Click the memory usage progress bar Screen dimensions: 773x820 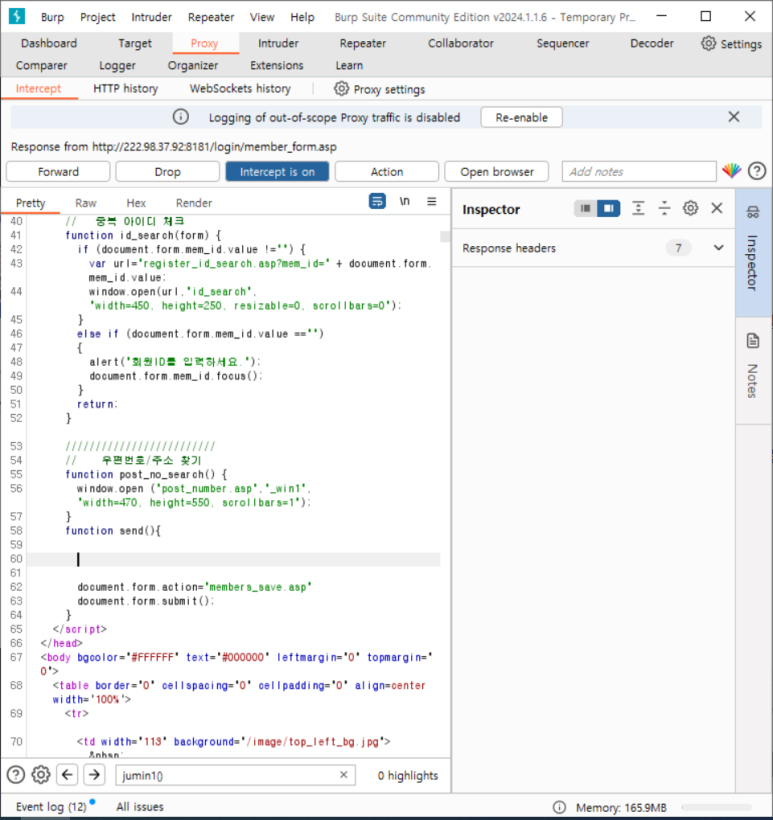(717, 807)
